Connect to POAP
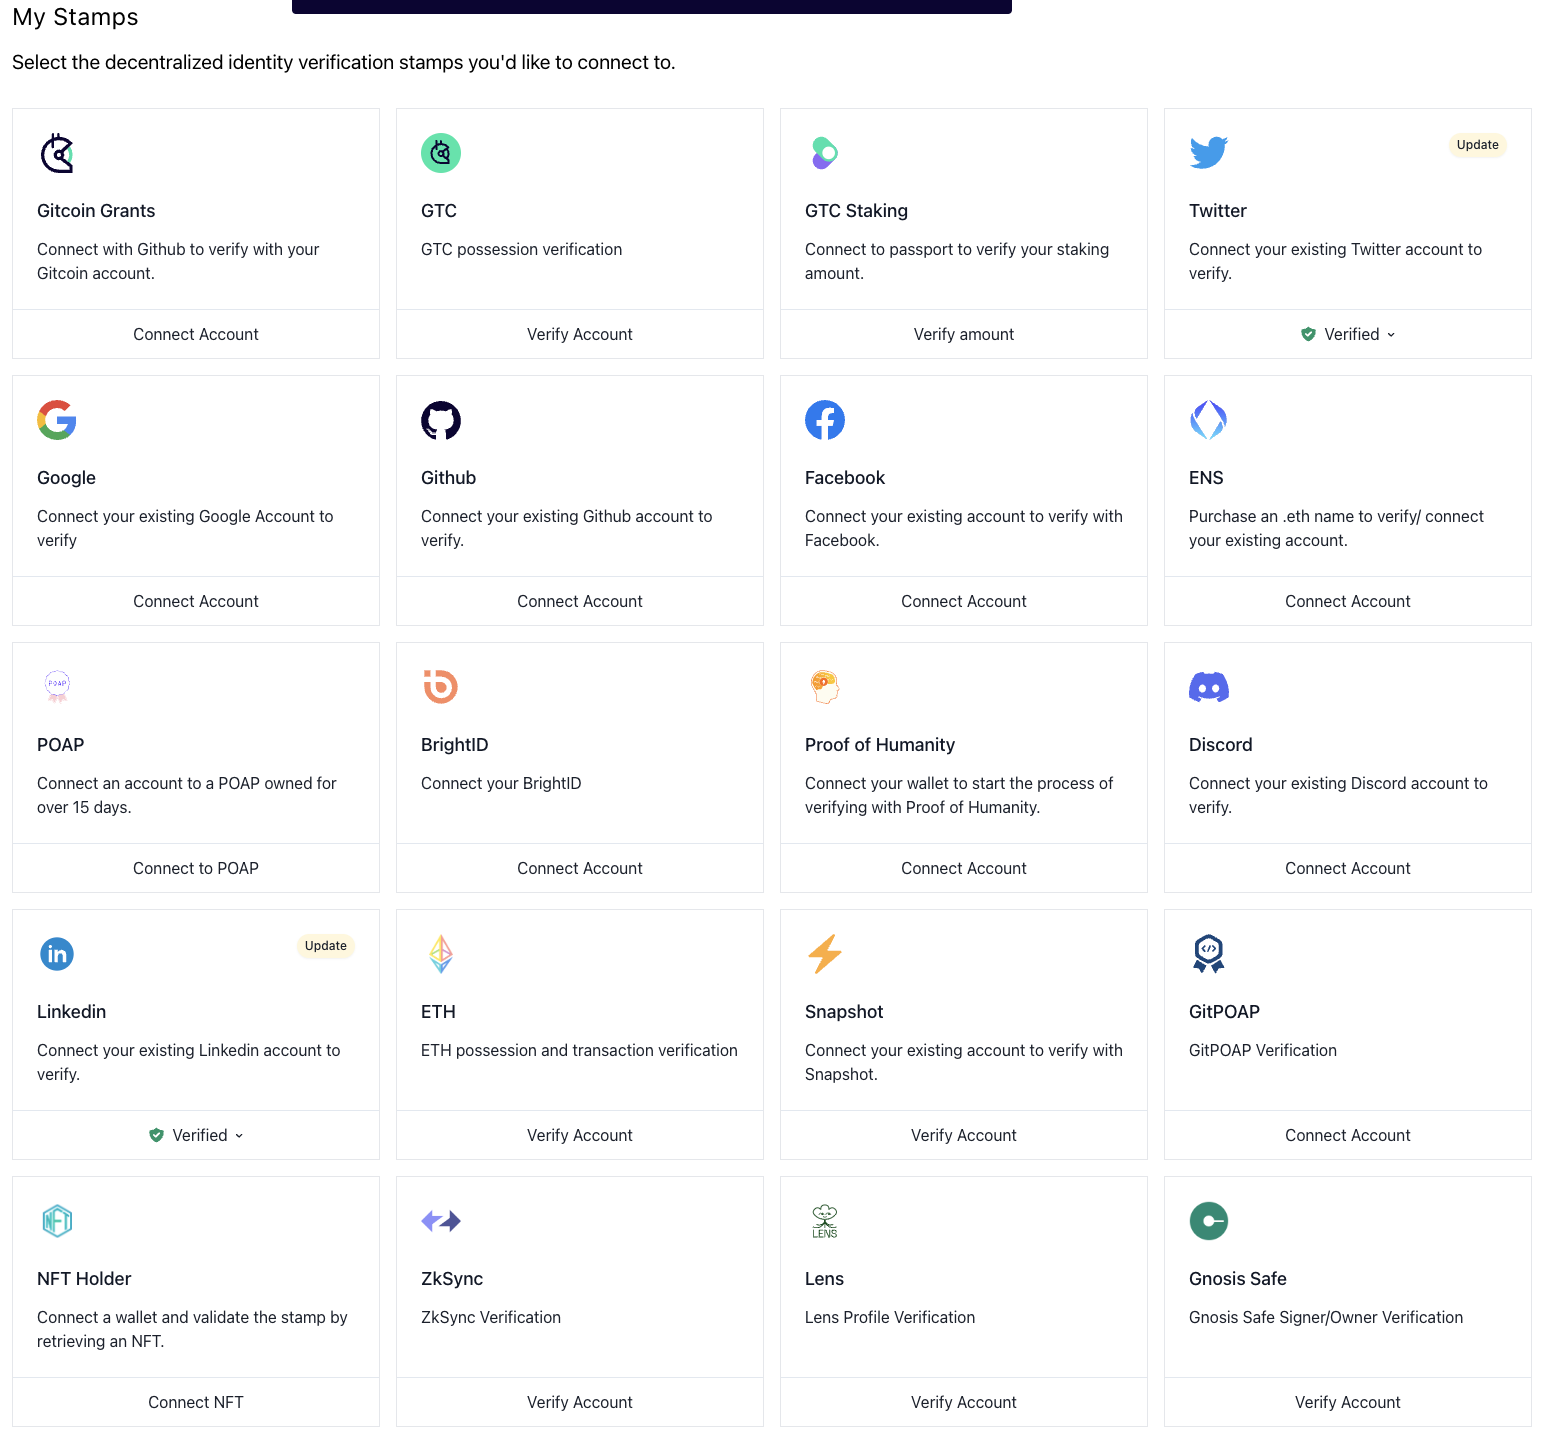Viewport: 1550px width, 1448px height. (195, 868)
